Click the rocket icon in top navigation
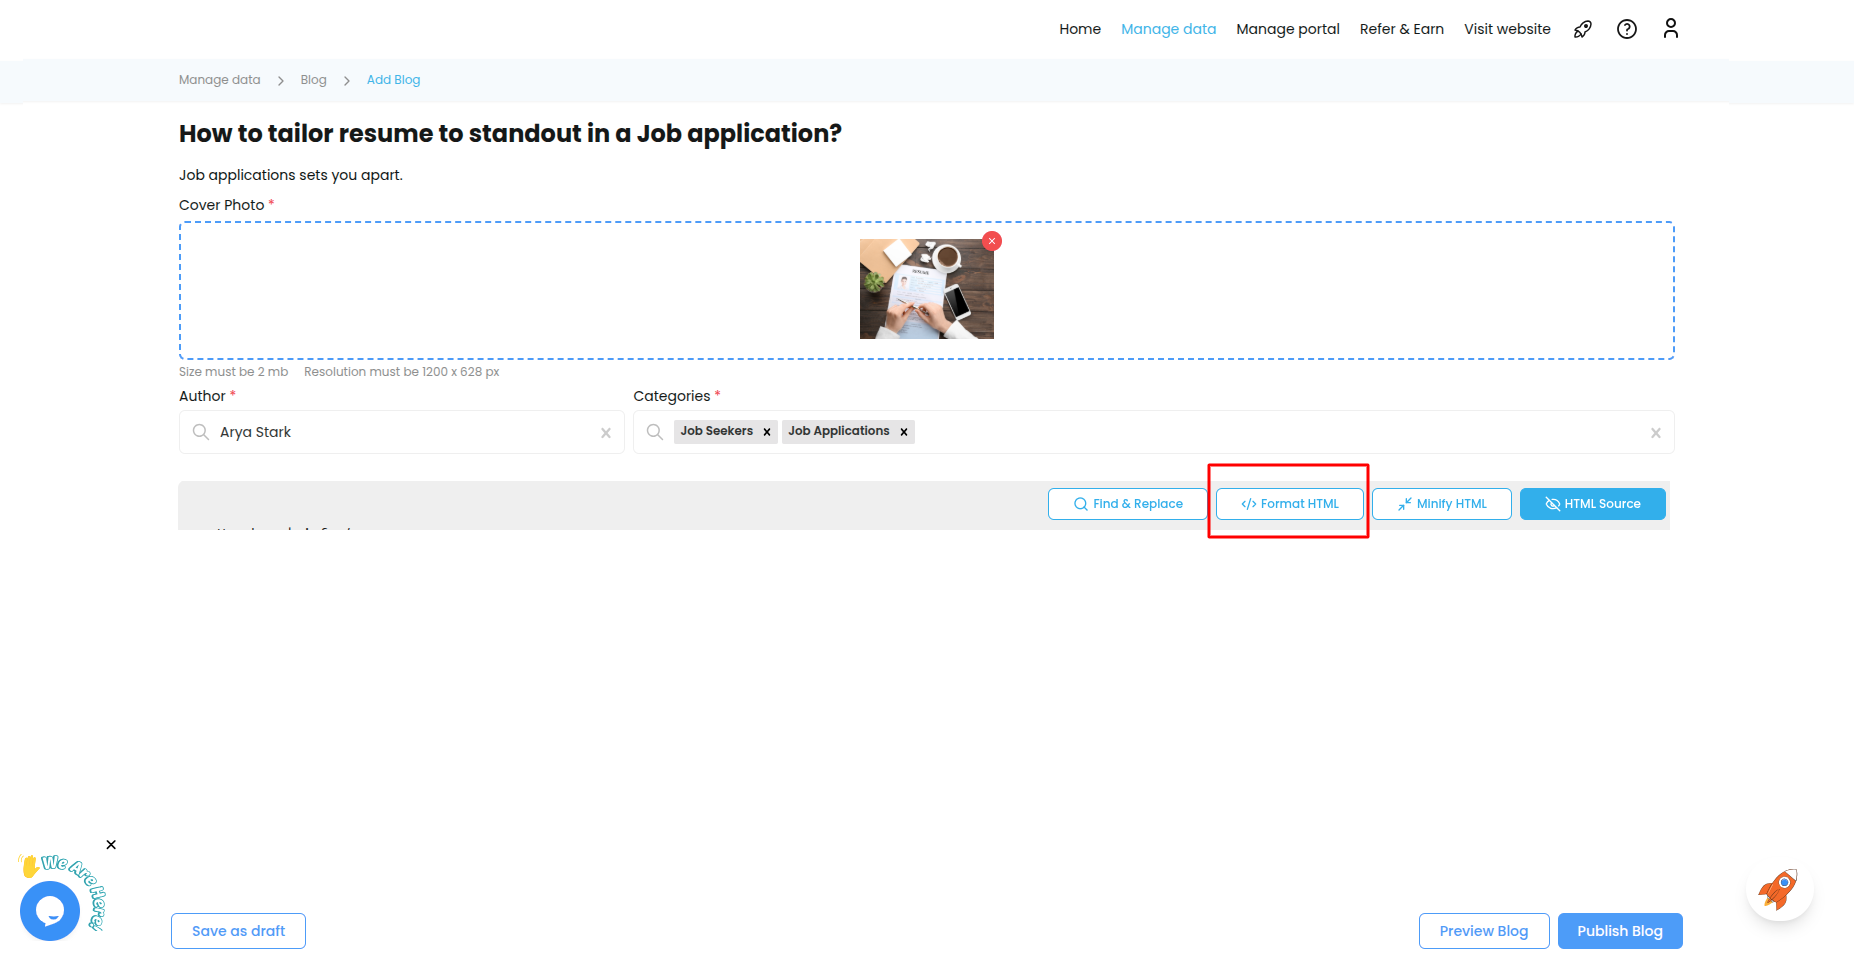The image size is (1854, 961). click(x=1582, y=29)
